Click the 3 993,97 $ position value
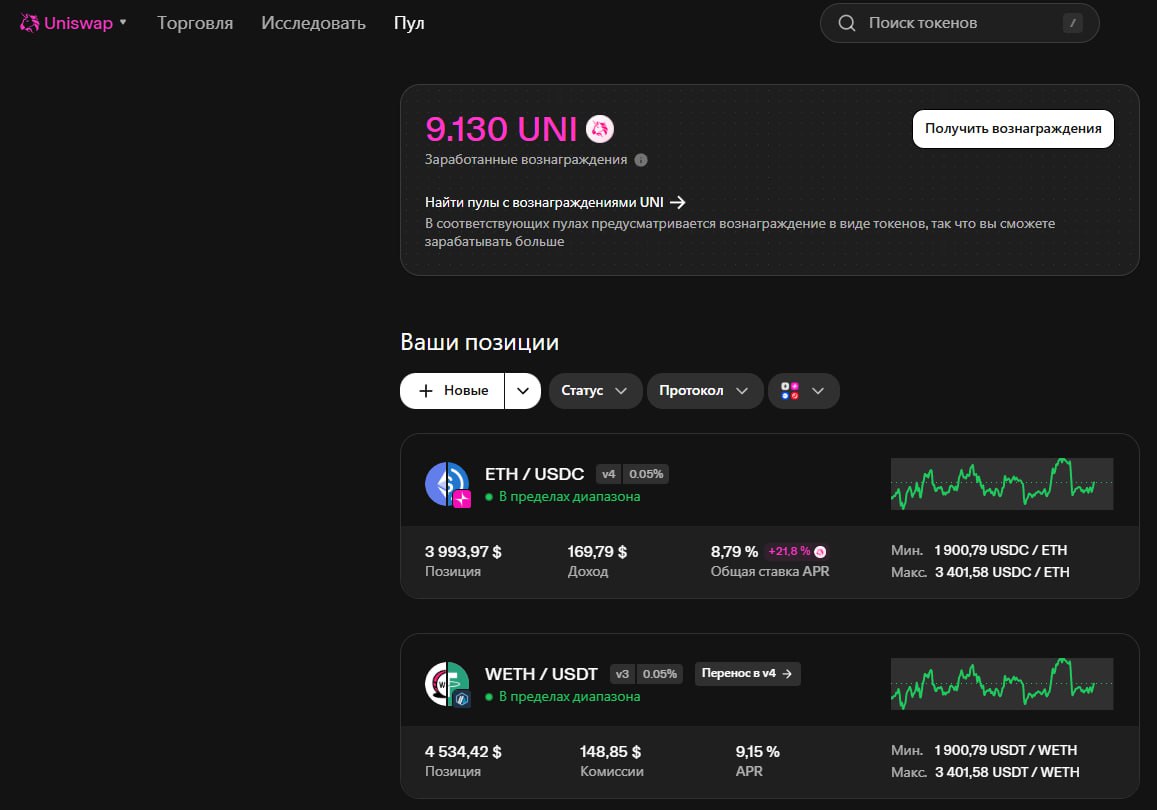Image resolution: width=1157 pixels, height=810 pixels. 463,552
